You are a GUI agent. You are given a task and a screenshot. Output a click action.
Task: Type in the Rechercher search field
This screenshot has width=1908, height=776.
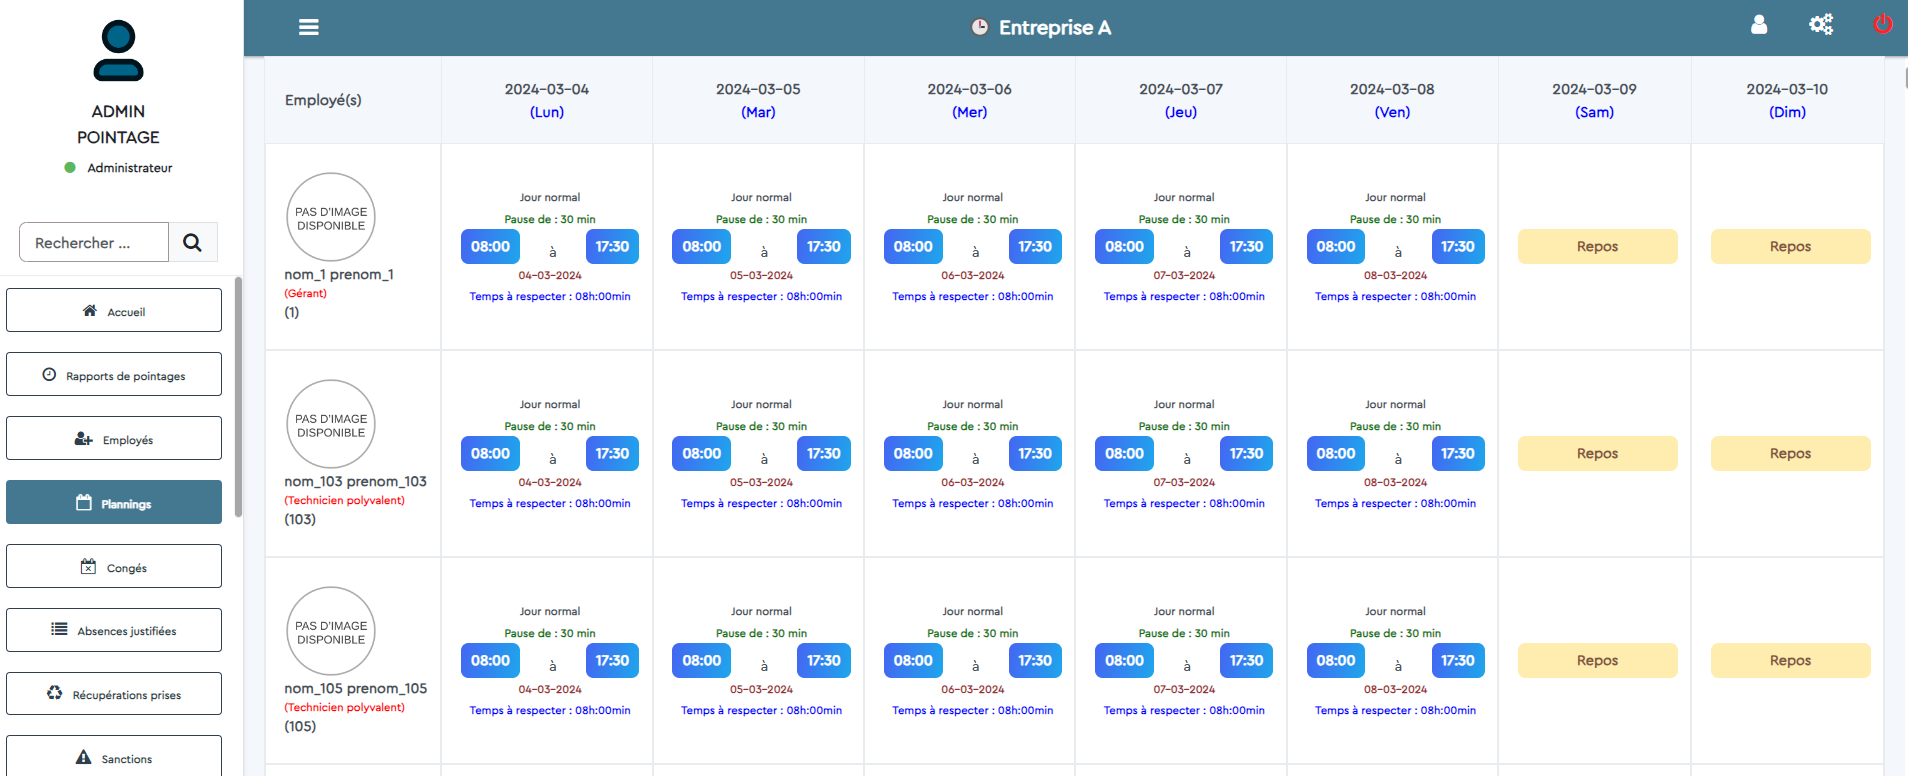(x=94, y=242)
